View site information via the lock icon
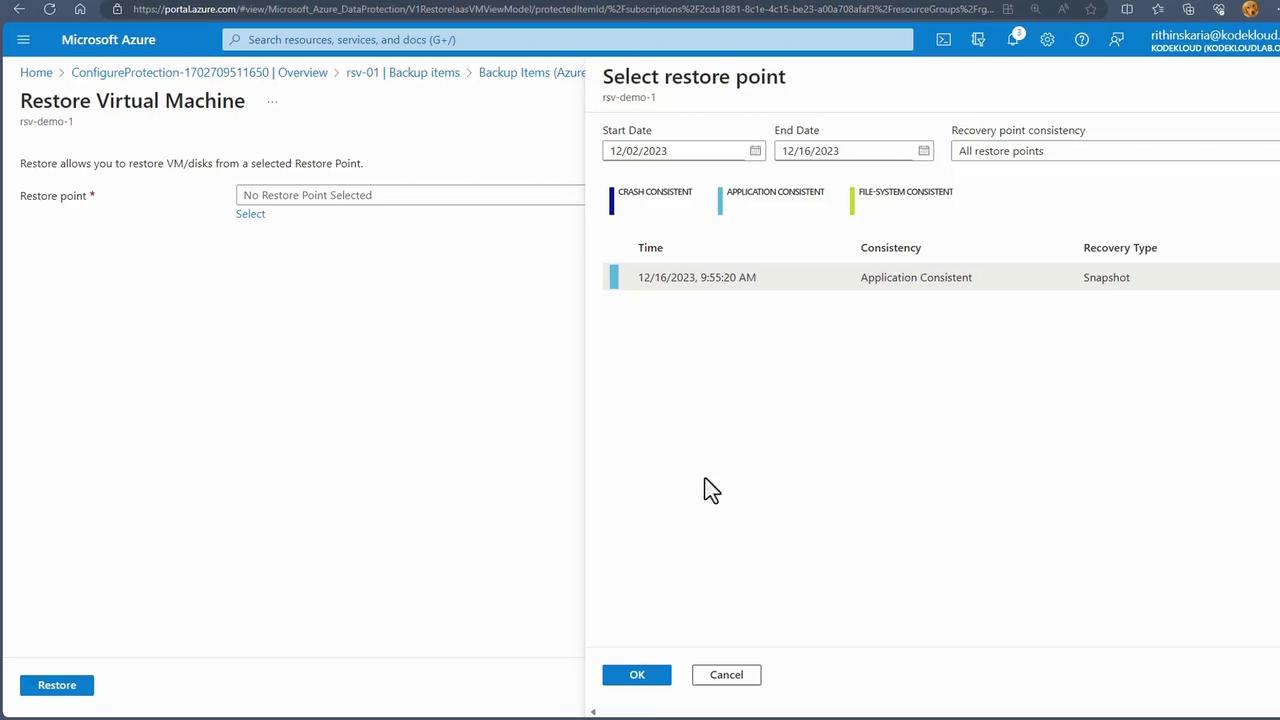 [x=117, y=9]
